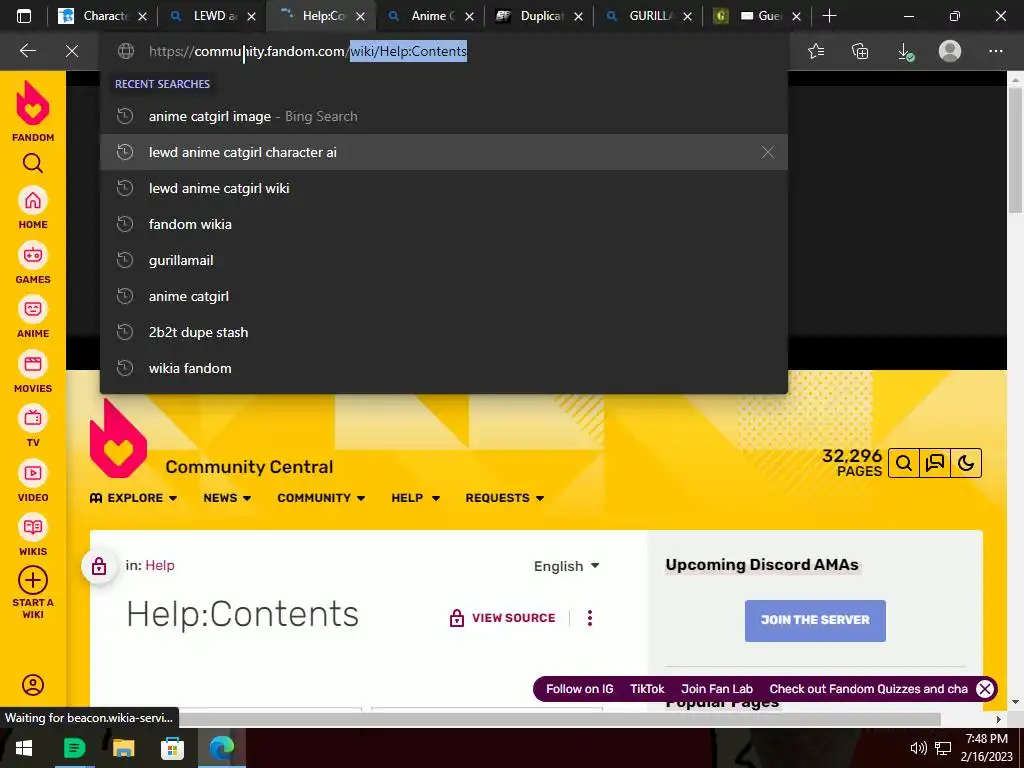Open Video section in sidebar
1024x768 pixels.
[x=33, y=481]
